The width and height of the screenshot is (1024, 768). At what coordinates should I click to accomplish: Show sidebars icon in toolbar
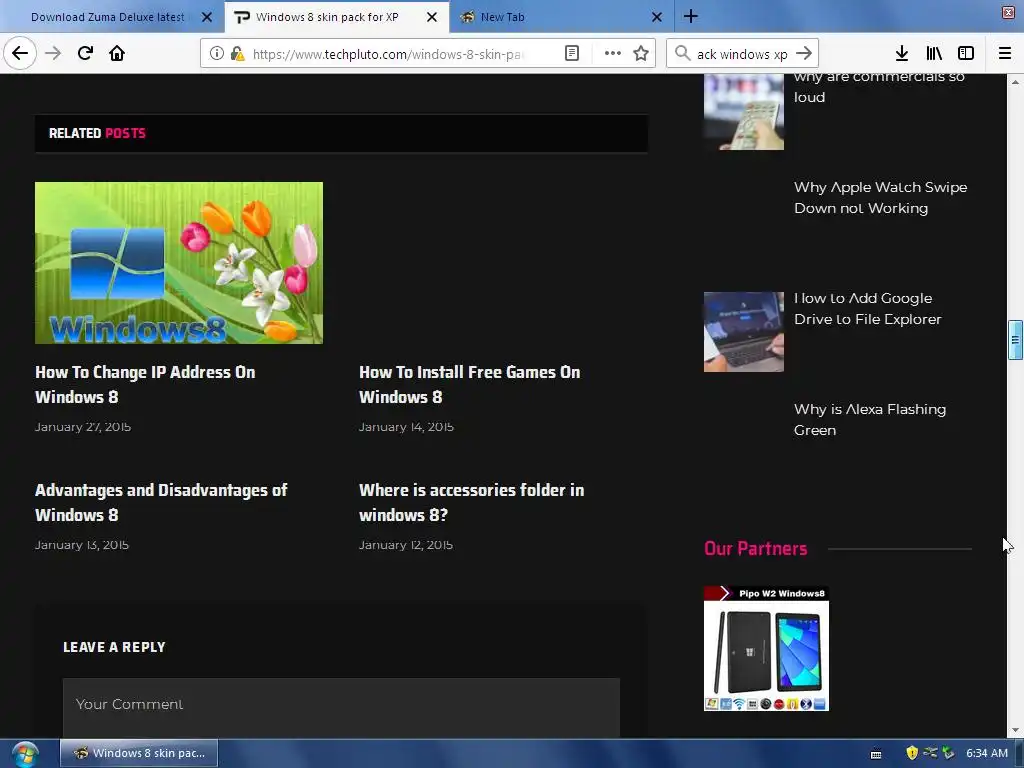point(966,54)
